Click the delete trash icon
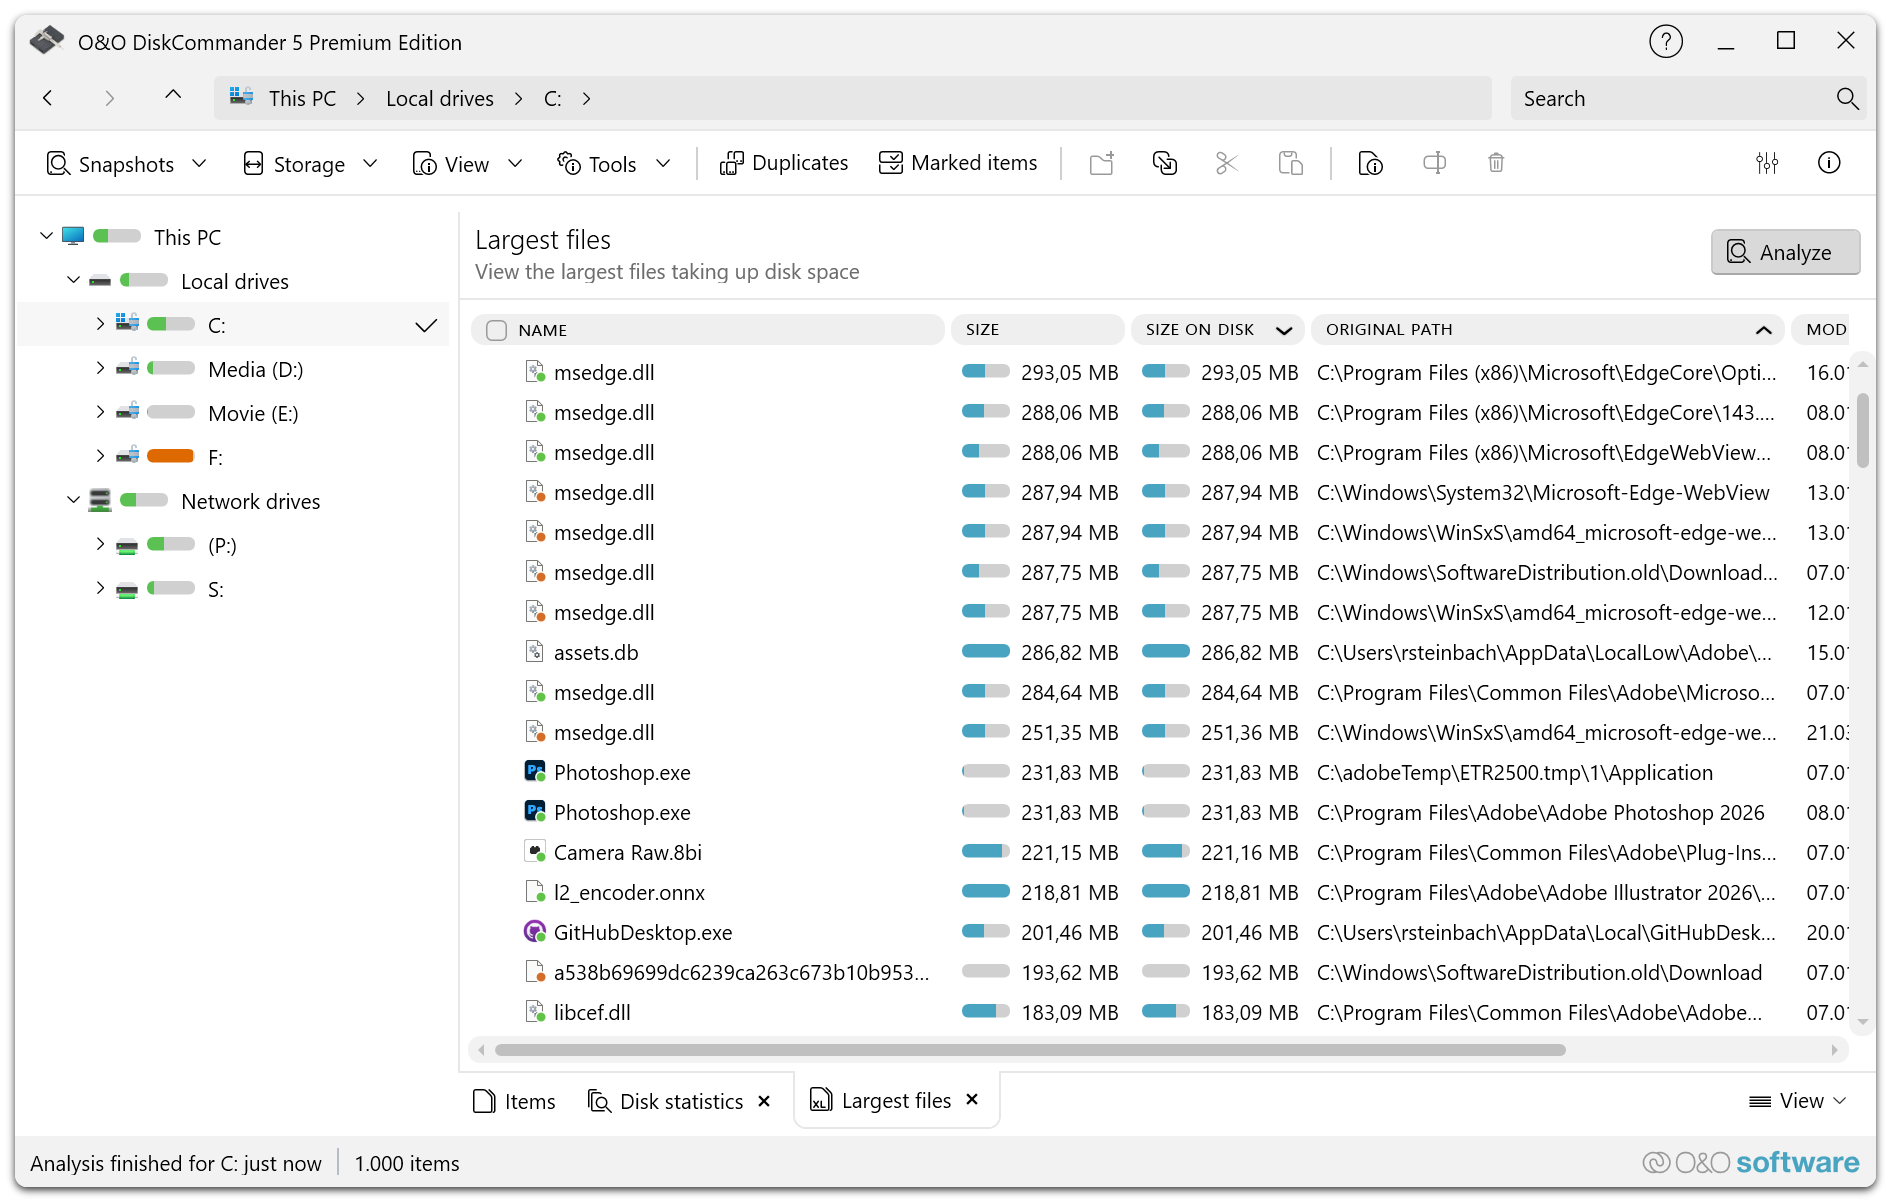The image size is (1891, 1202). 1495,163
